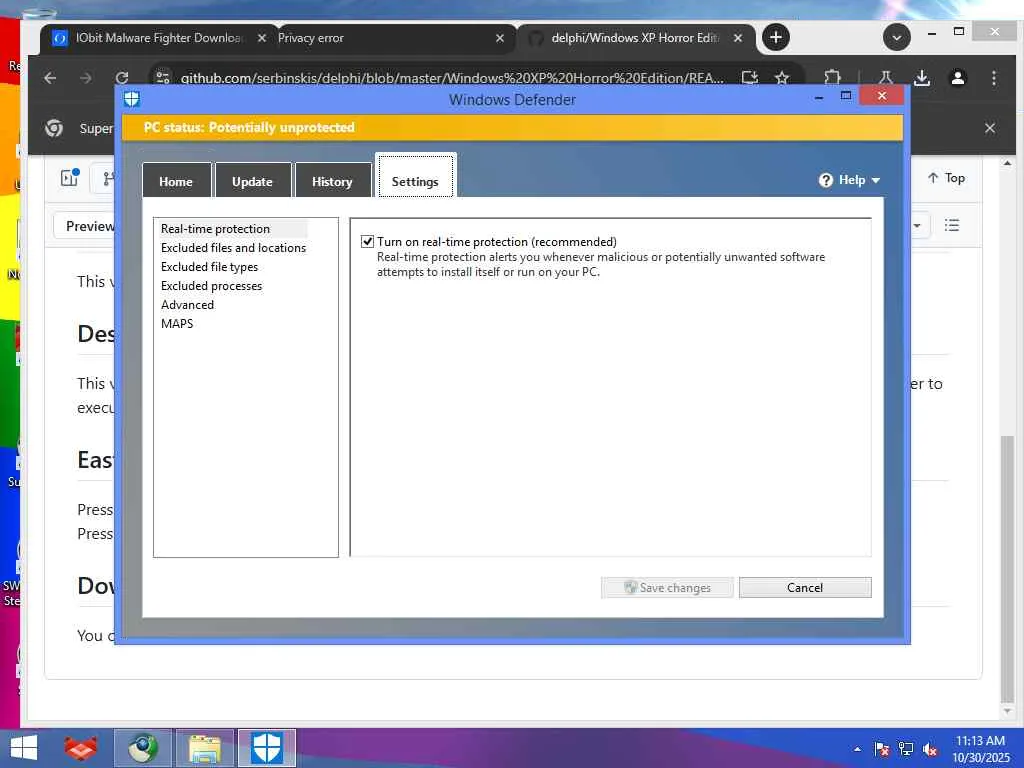1024x768 pixels.
Task: Dismiss the Chrome info bar
Action: (x=989, y=128)
